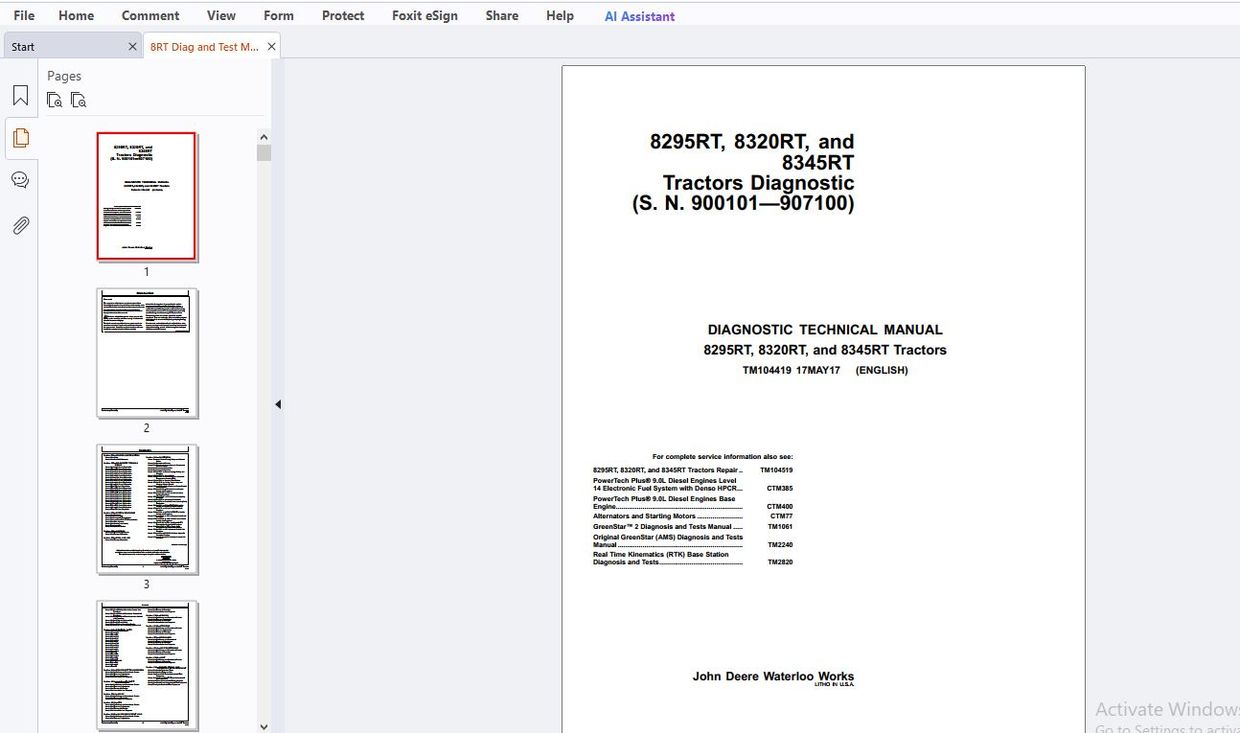Enlarge the page thumbnails size
The image size is (1240, 733).
click(x=79, y=99)
